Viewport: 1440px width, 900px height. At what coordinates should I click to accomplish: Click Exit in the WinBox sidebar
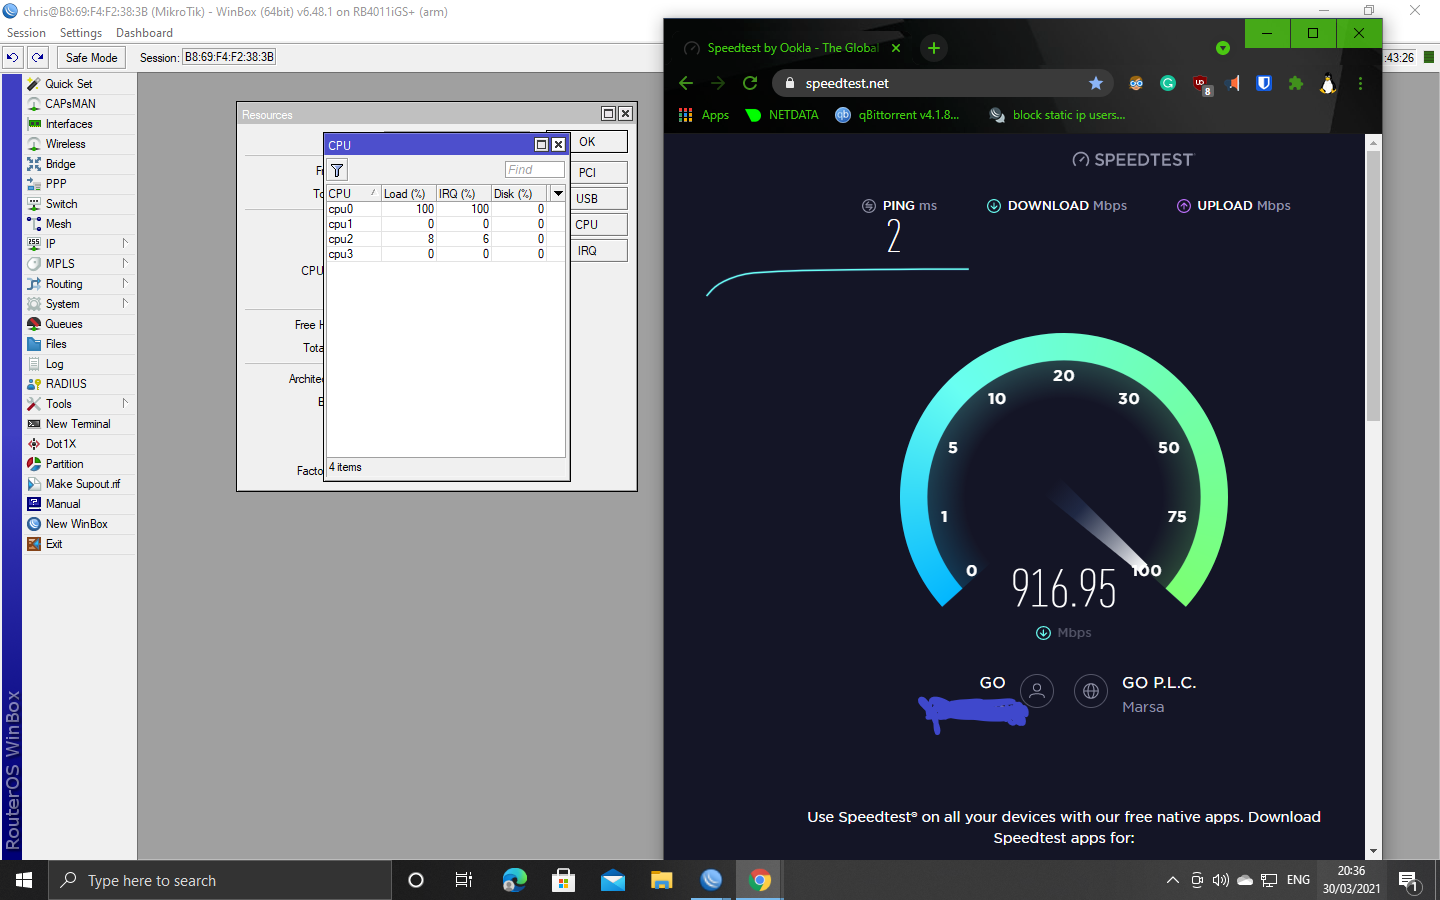coord(80,544)
